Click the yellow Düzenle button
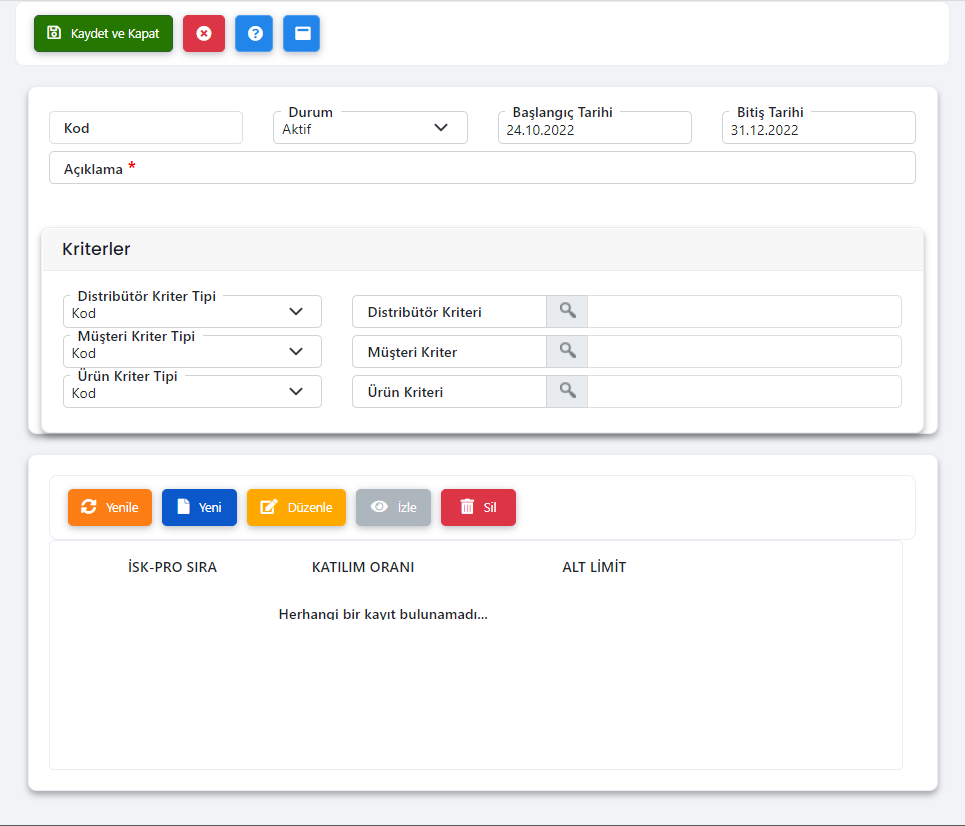Screen dimensions: 965x826 [296, 507]
